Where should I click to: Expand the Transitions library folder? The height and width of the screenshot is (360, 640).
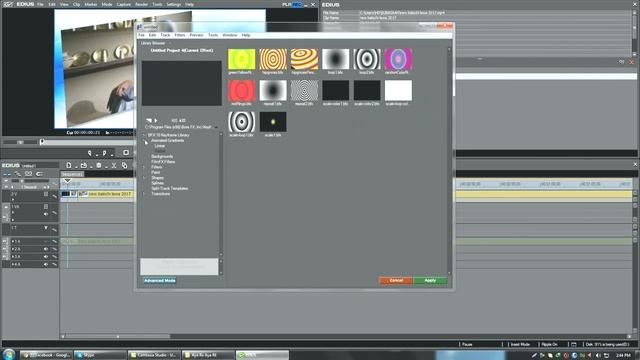tap(144, 193)
